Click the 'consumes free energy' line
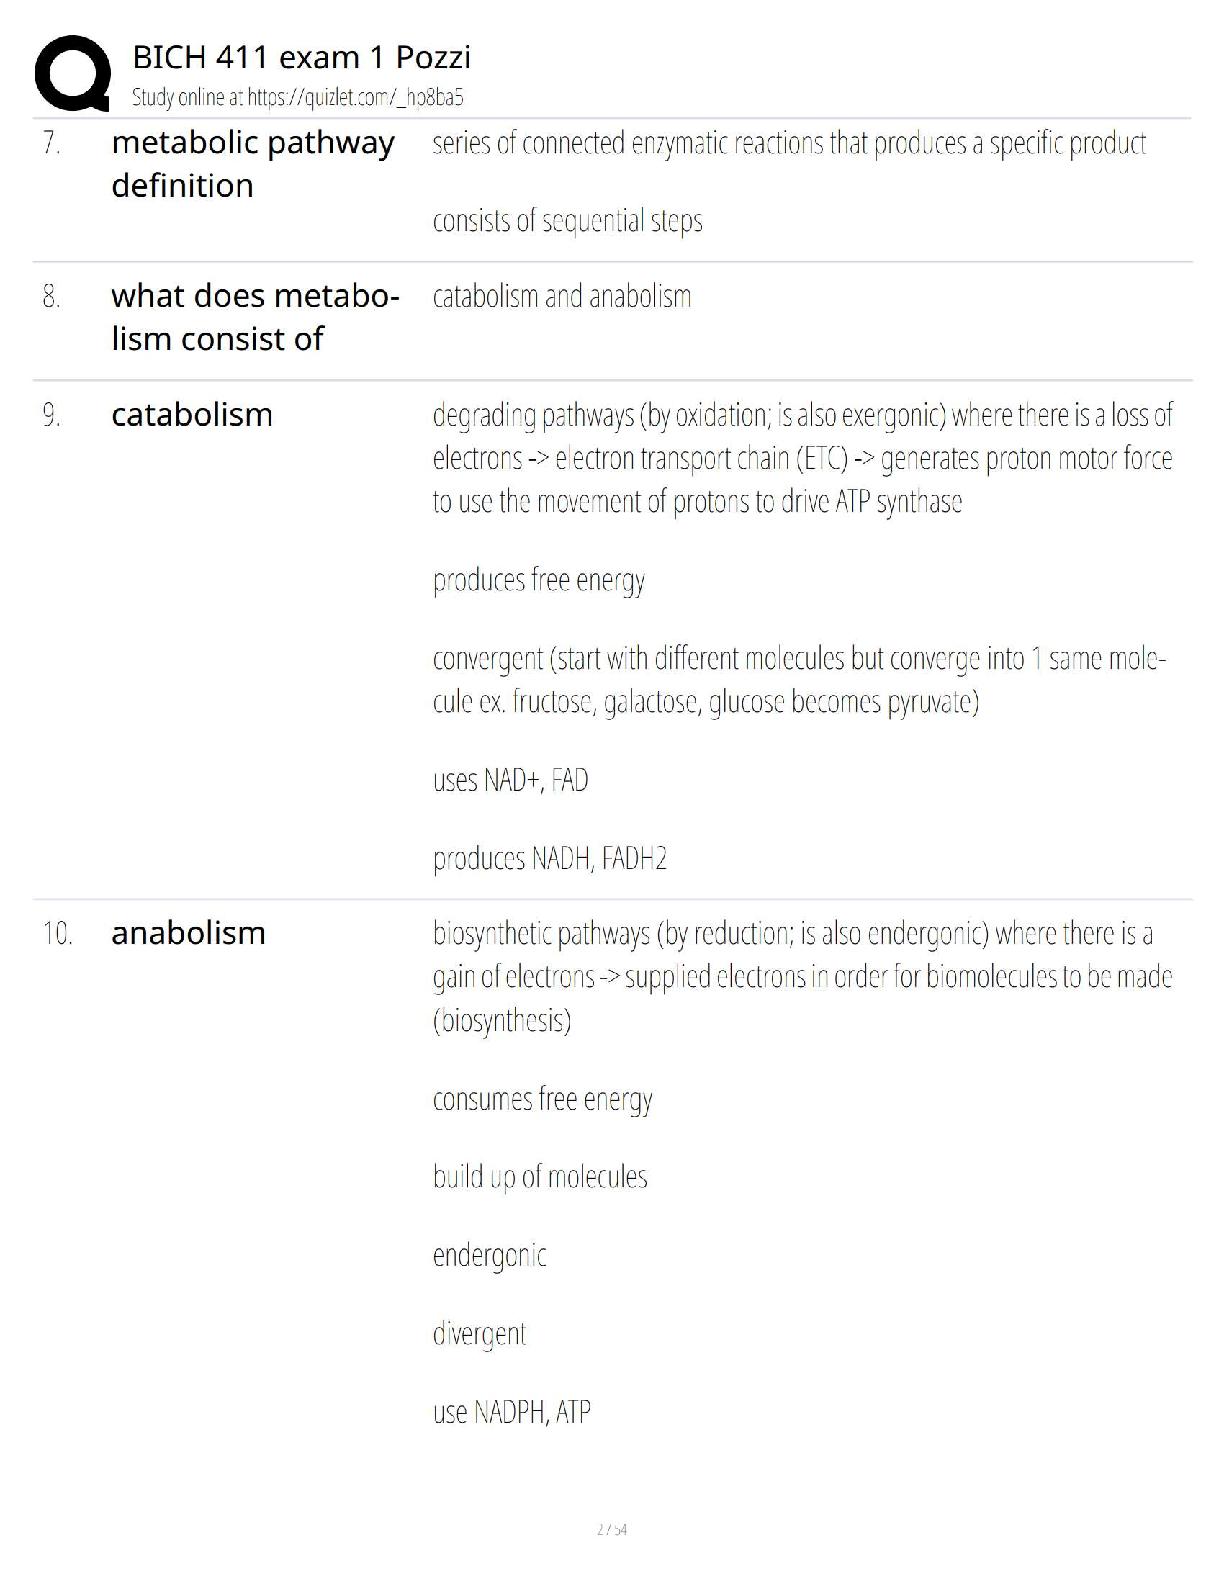The height and width of the screenshot is (1584, 1224). 542,1100
